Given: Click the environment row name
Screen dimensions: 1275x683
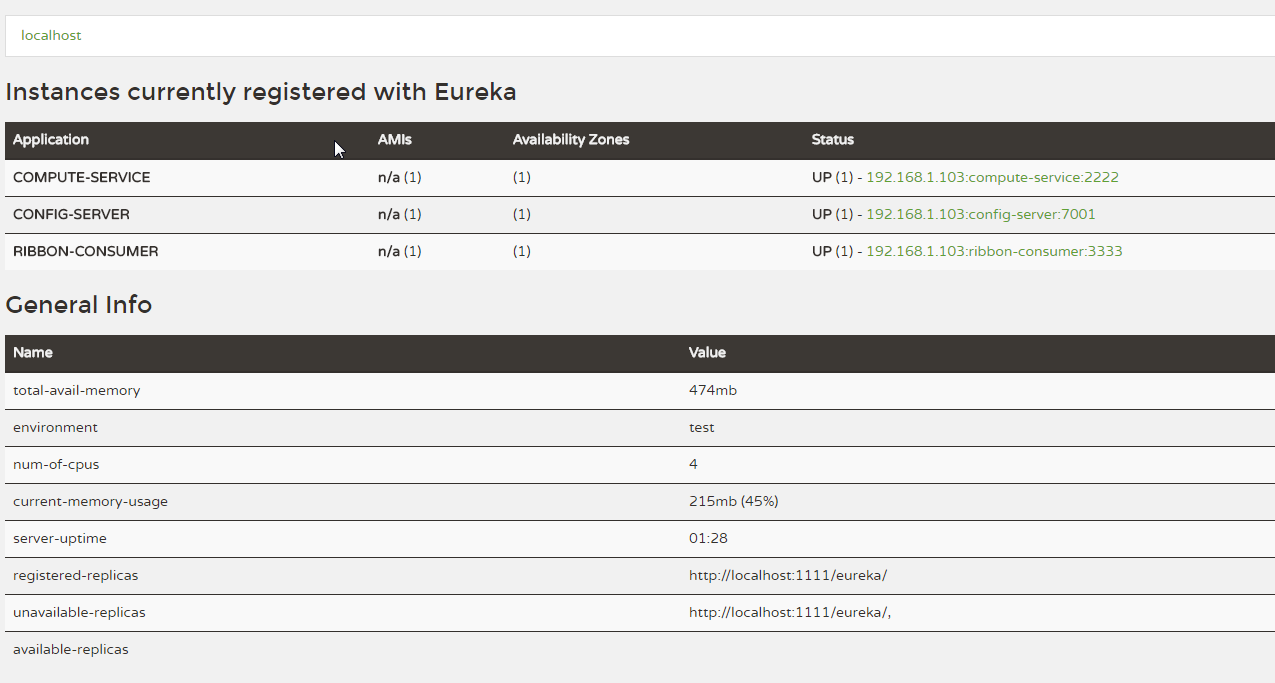Looking at the screenshot, I should [x=56, y=427].
